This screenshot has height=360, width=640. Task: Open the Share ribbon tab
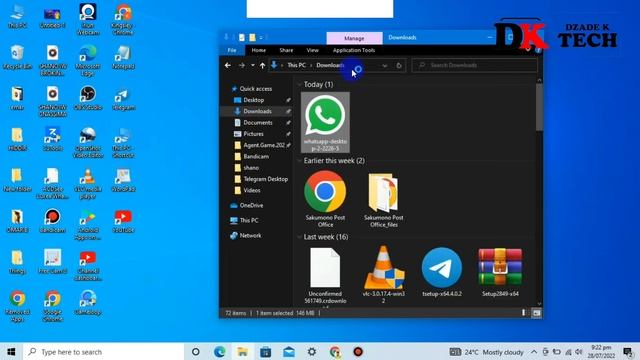click(x=286, y=50)
